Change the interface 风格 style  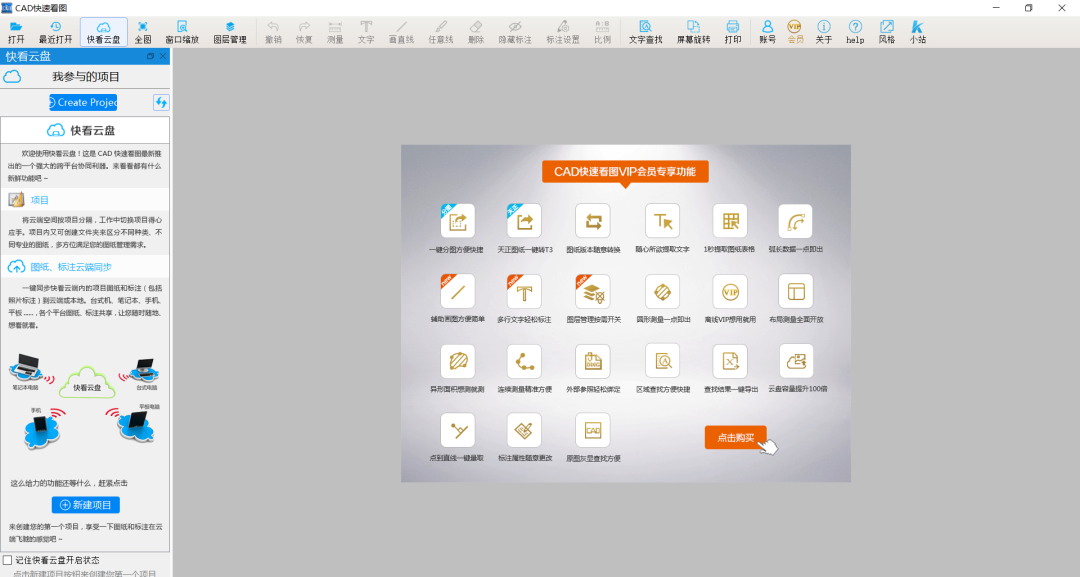(886, 32)
